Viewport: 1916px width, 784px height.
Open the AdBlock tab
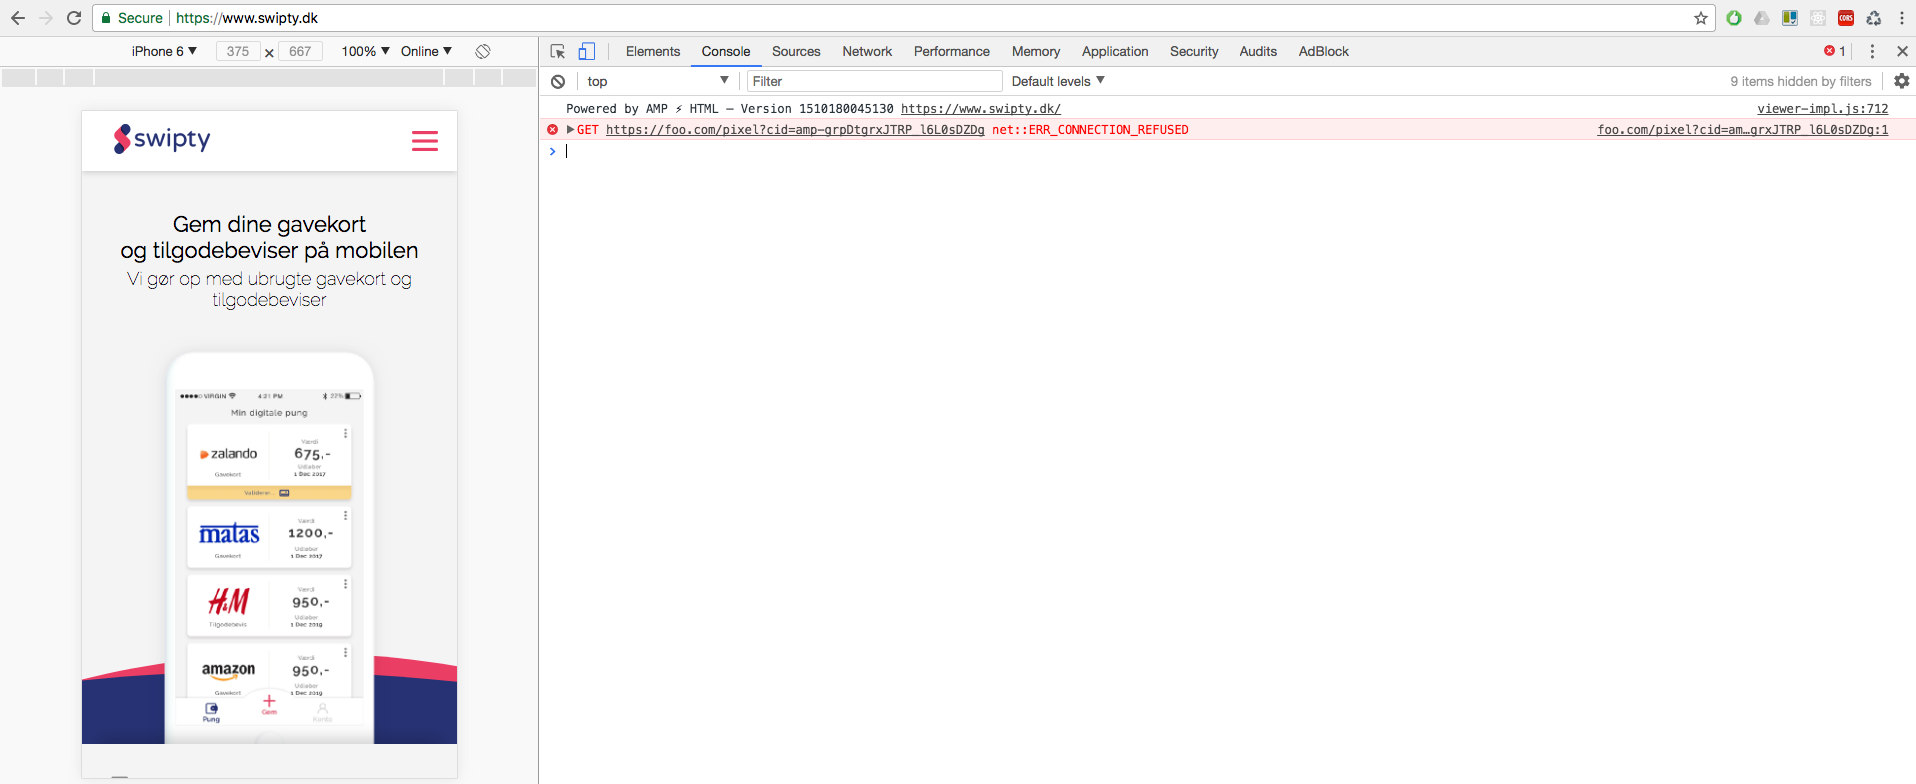pos(1324,51)
